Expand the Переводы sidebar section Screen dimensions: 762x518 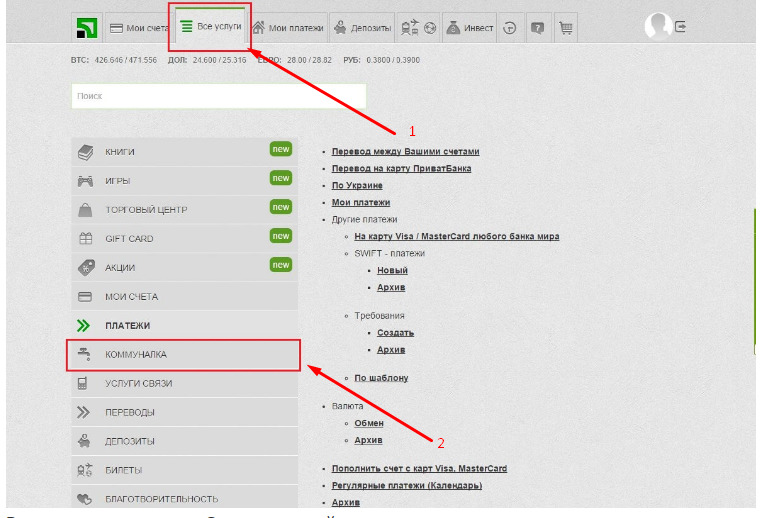(129, 412)
